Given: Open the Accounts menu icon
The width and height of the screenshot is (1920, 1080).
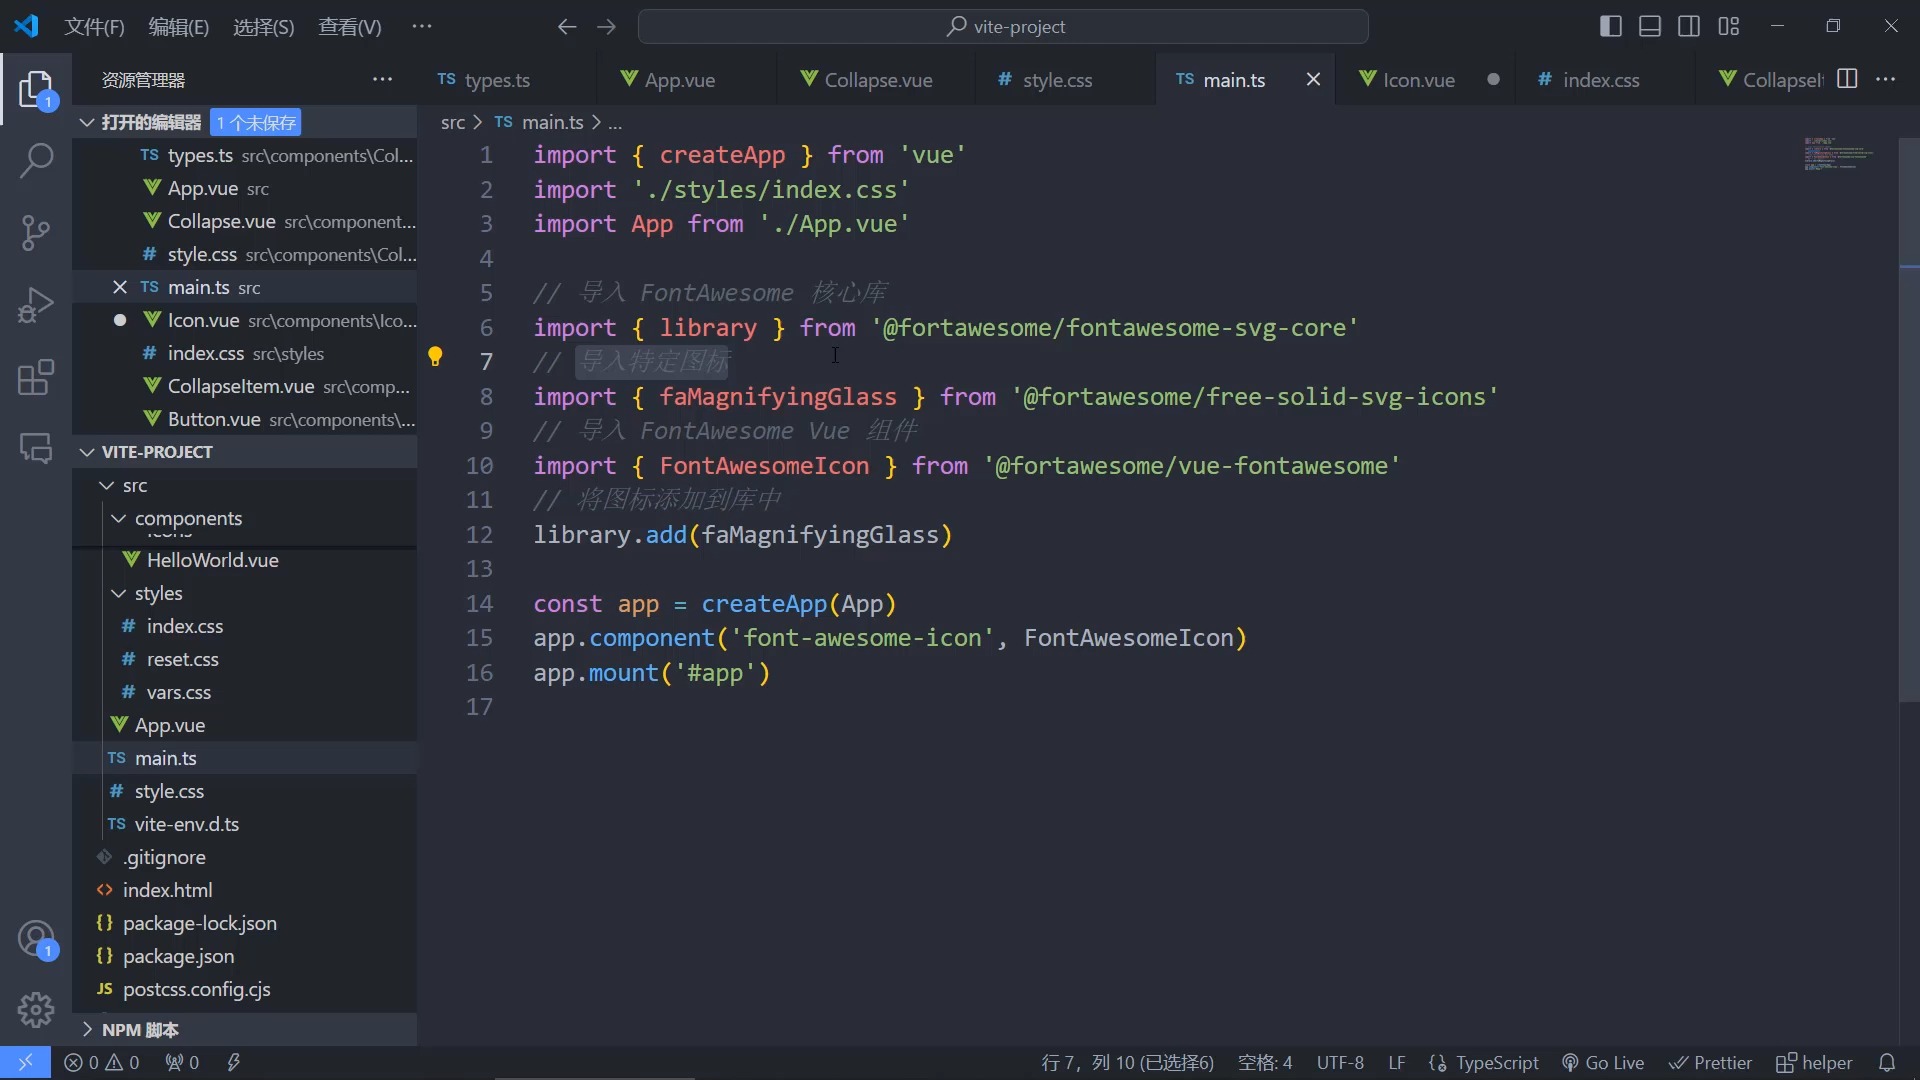Looking at the screenshot, I should (36, 940).
